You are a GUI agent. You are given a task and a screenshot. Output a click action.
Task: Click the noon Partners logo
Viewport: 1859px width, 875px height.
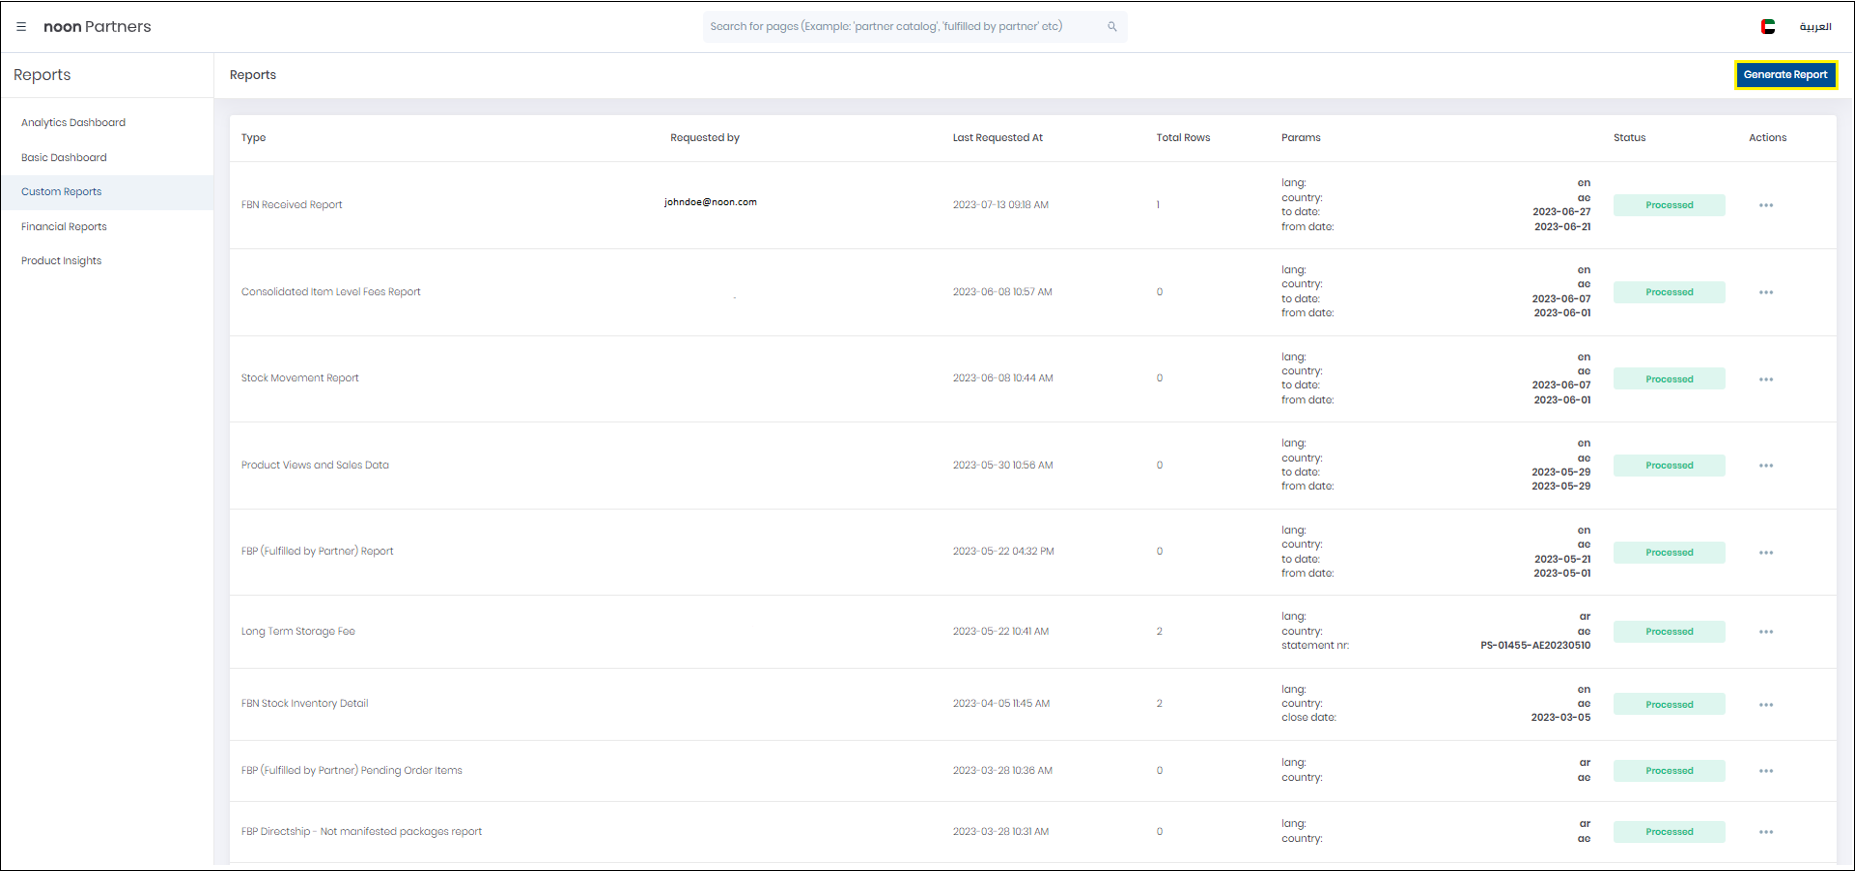coord(97,27)
